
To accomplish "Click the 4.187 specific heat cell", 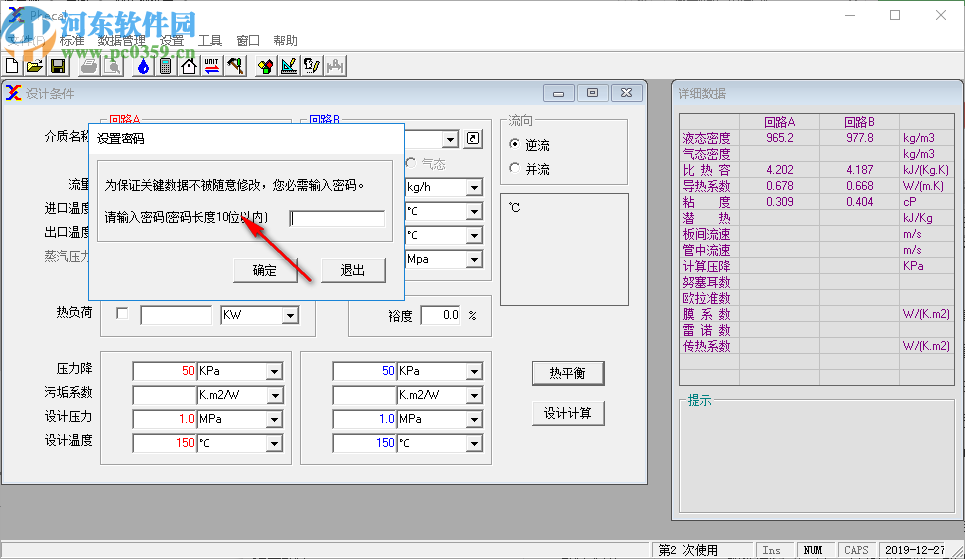I will click(859, 170).
